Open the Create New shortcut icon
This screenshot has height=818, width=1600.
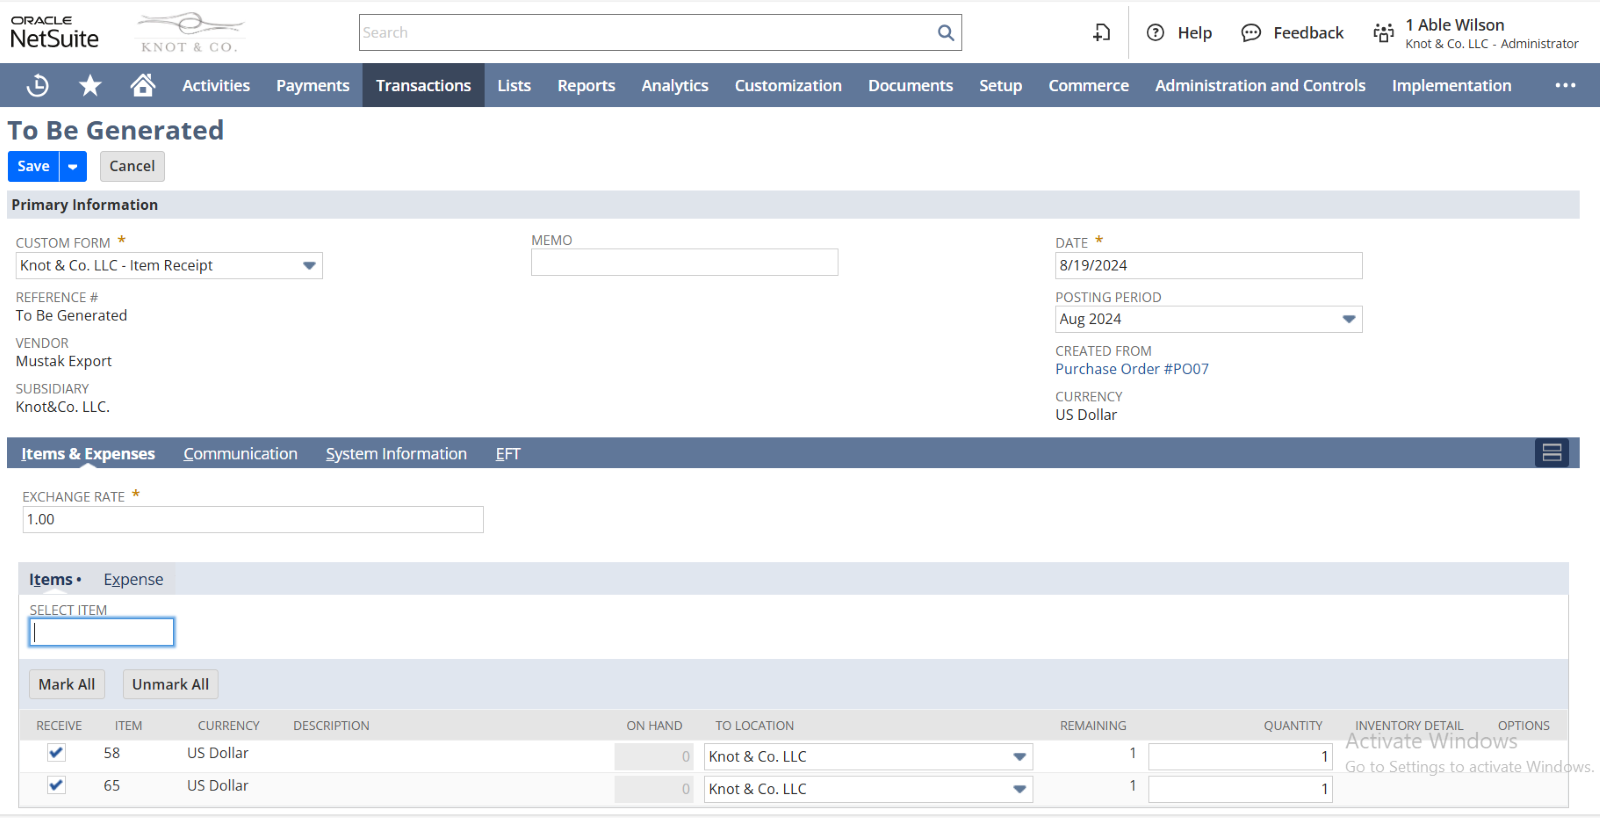(x=1101, y=33)
